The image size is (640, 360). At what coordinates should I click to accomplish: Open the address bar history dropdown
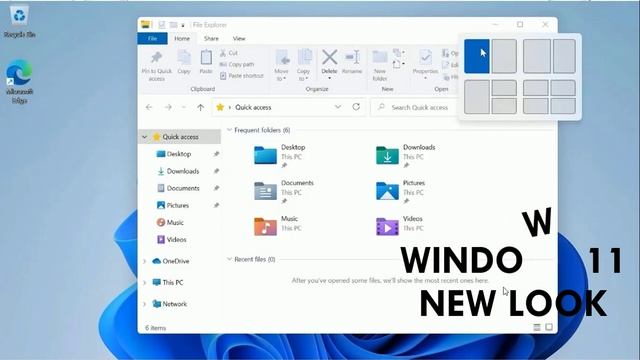(x=338, y=107)
